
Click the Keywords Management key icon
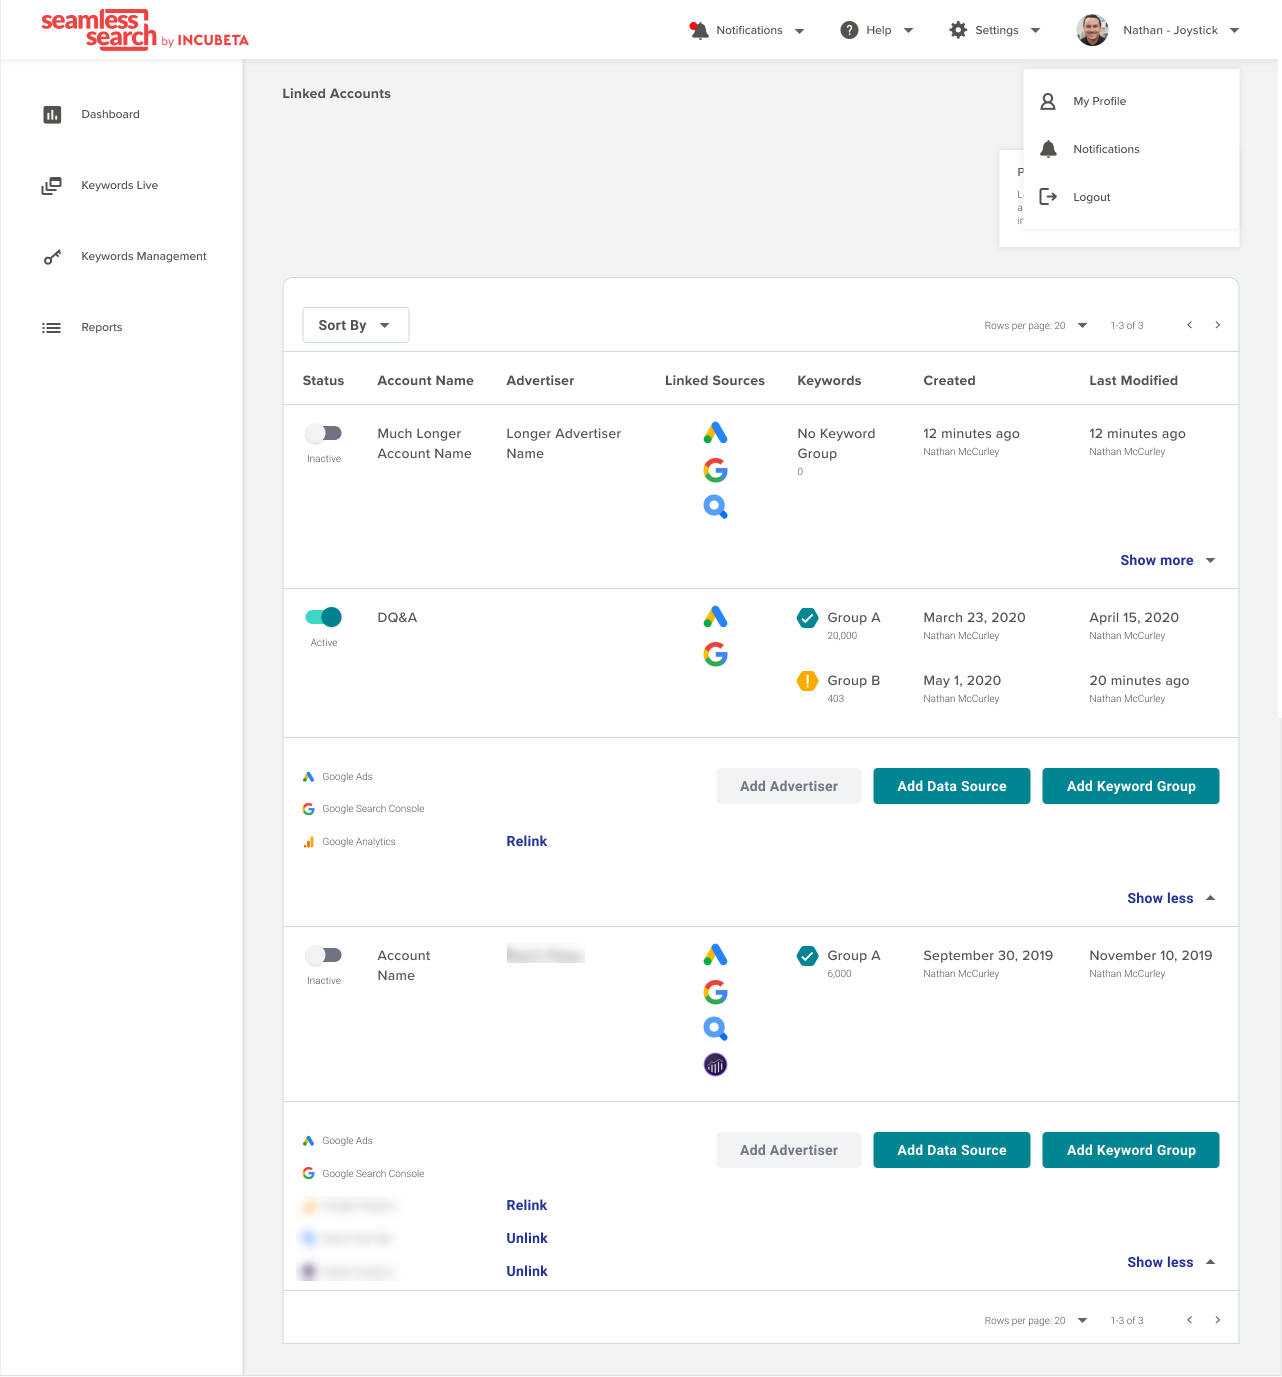52,257
